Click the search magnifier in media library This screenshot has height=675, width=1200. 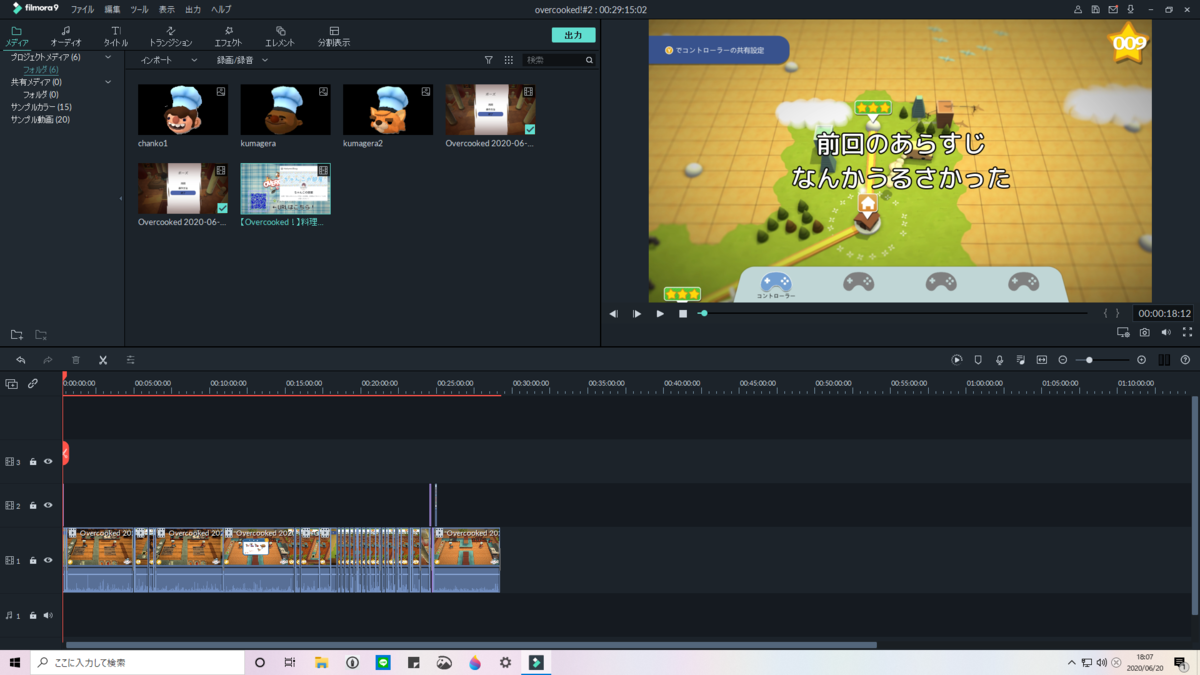[589, 60]
